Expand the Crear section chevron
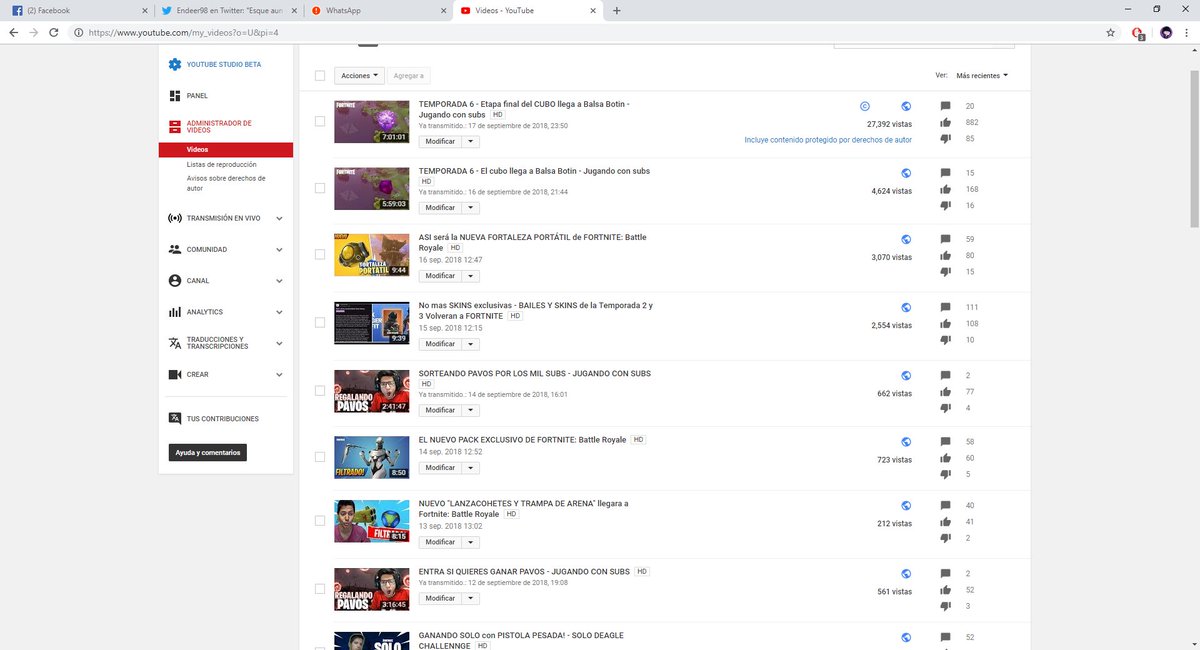Screen dimensions: 1200x650 click(279, 374)
